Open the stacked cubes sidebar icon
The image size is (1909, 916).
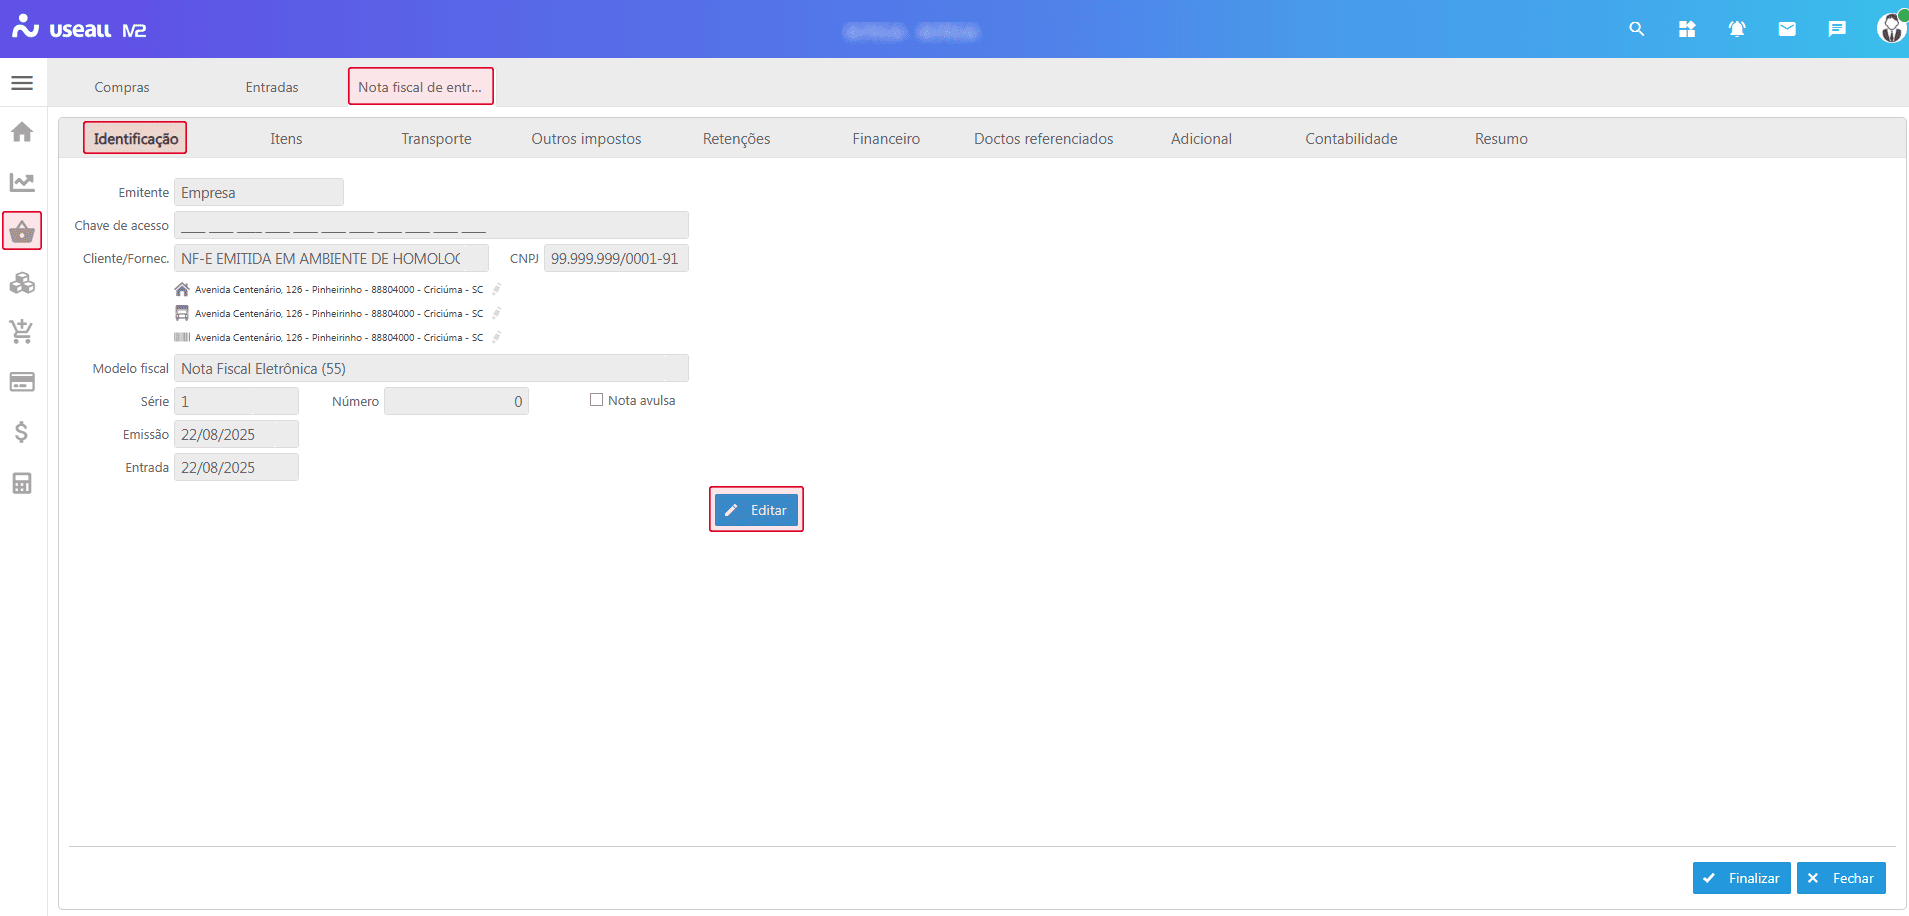click(x=22, y=283)
